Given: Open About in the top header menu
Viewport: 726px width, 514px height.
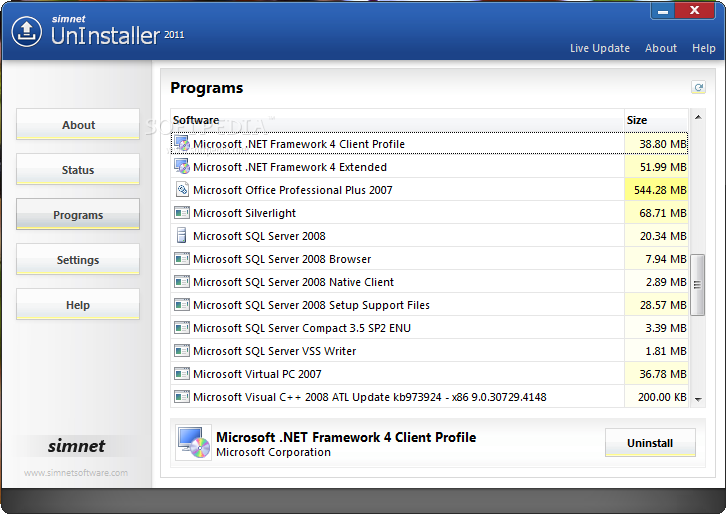Looking at the screenshot, I should pos(661,48).
